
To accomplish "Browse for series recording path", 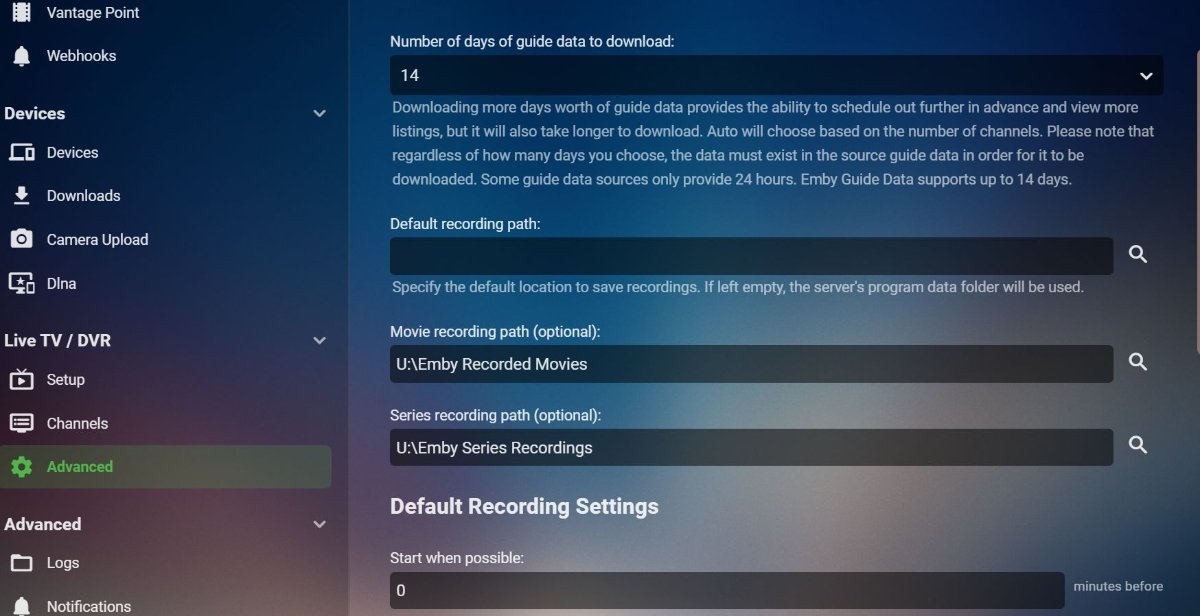I will 1137,445.
